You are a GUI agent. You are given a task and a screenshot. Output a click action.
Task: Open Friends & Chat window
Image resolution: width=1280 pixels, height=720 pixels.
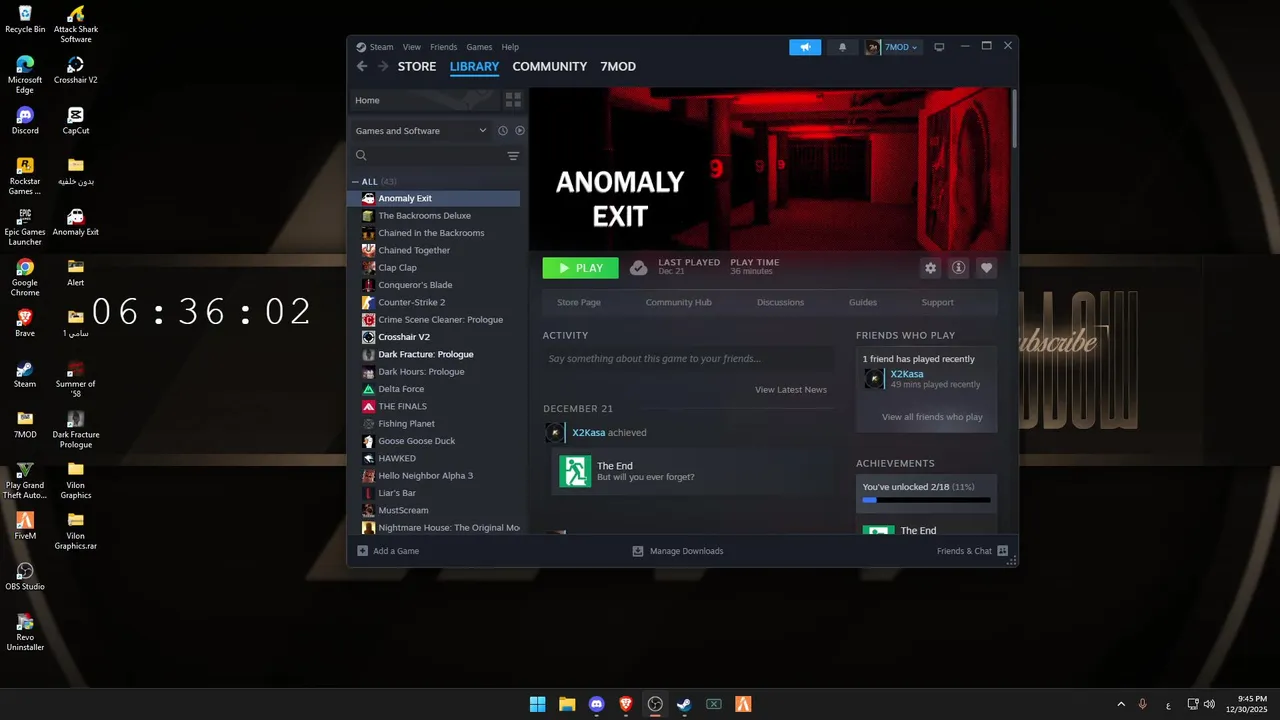pos(972,551)
